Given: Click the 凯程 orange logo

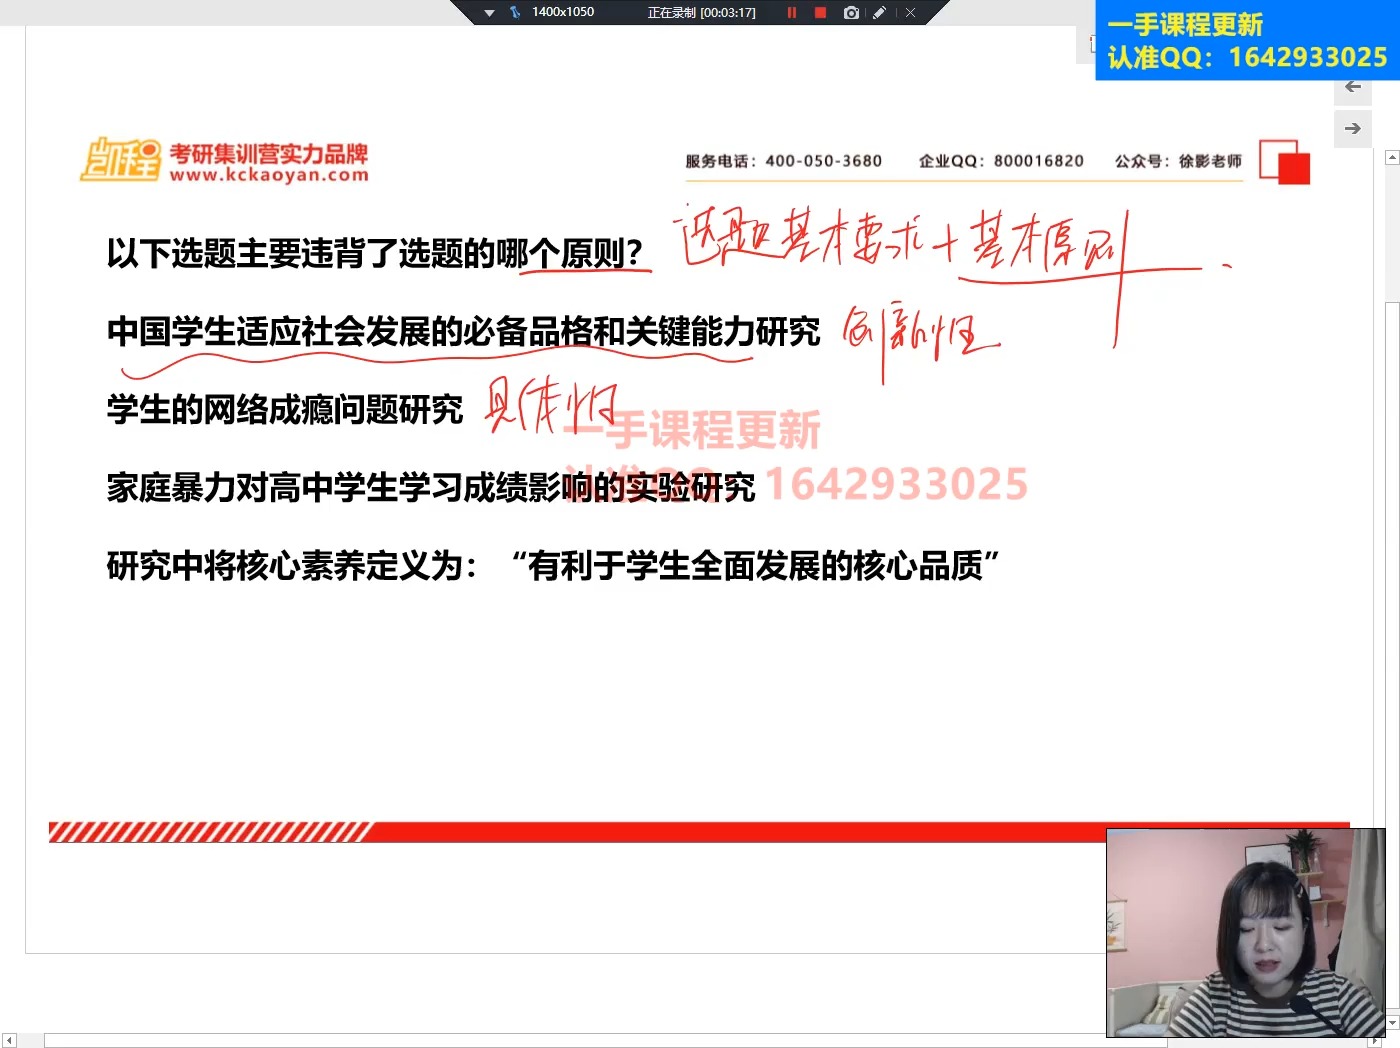Looking at the screenshot, I should [120, 160].
